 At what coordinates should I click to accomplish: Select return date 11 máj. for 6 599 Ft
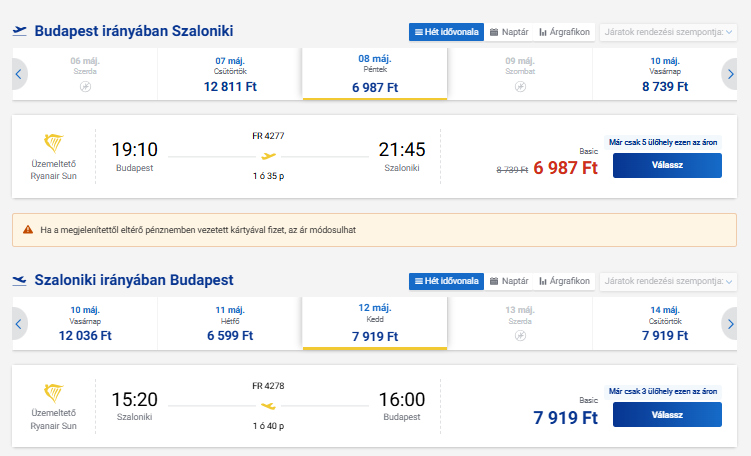230,323
